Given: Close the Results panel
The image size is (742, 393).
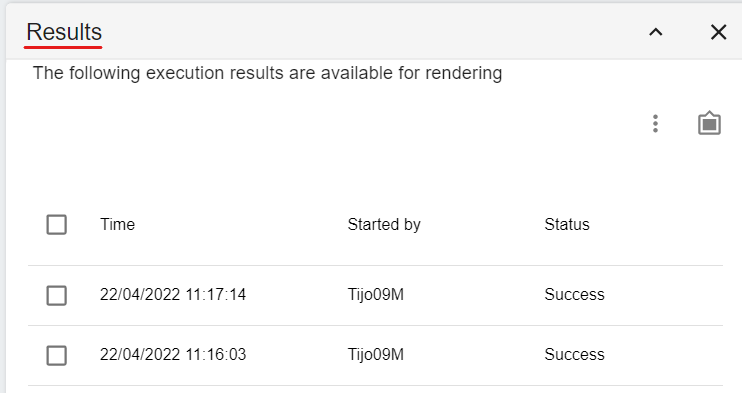Looking at the screenshot, I should (x=718, y=32).
